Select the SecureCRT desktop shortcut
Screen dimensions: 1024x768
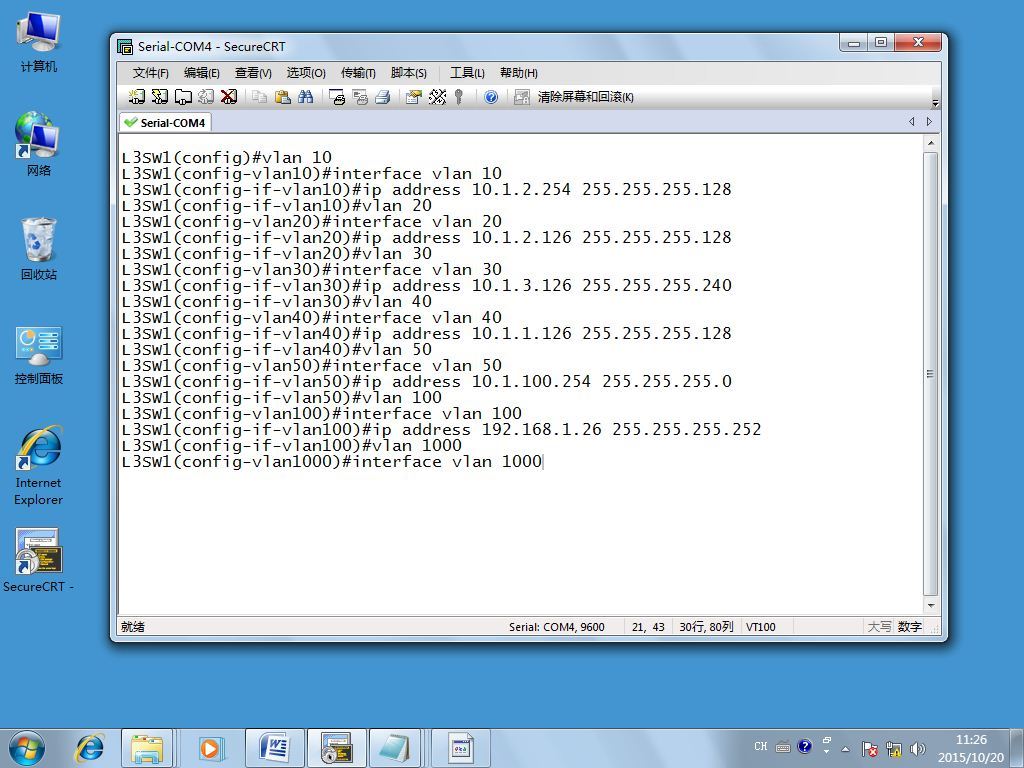39,560
